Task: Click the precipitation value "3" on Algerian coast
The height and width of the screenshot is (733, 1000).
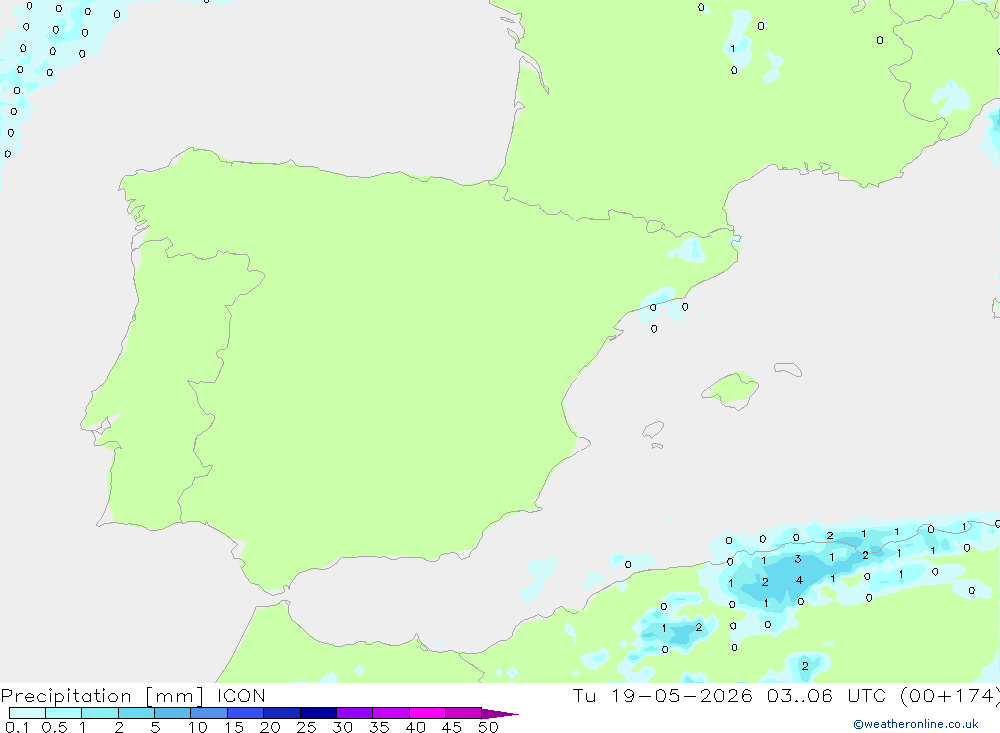Action: pos(798,559)
